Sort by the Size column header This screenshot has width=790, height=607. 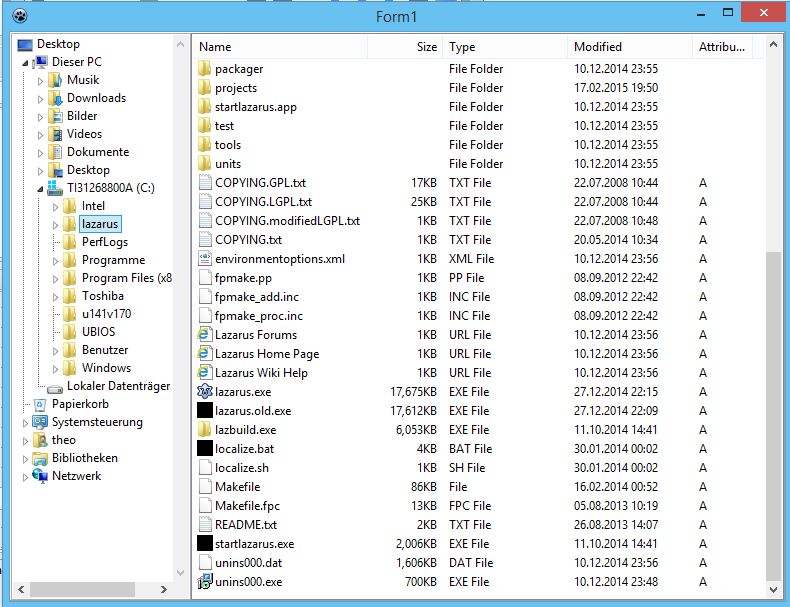coord(405,47)
